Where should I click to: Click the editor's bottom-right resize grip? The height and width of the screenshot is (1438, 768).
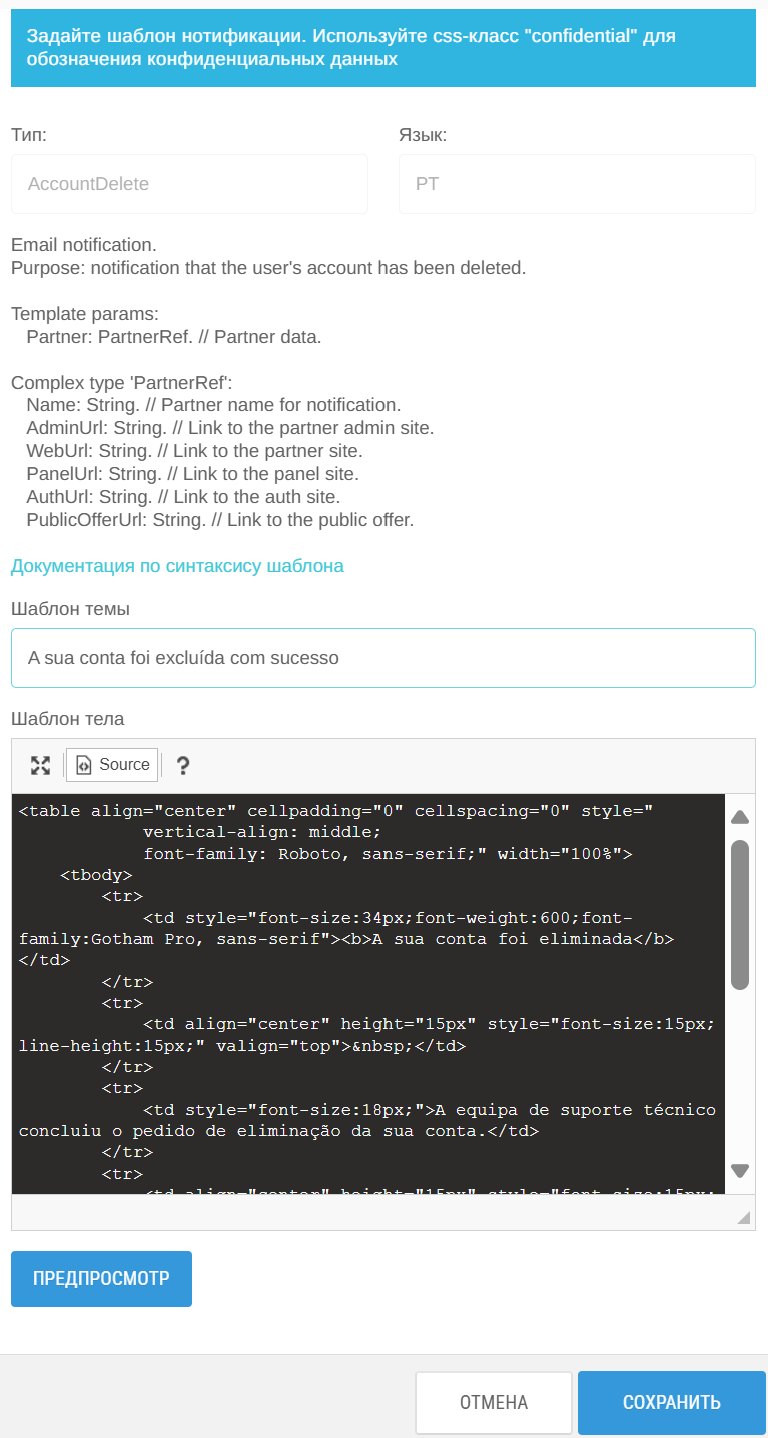(744, 1217)
